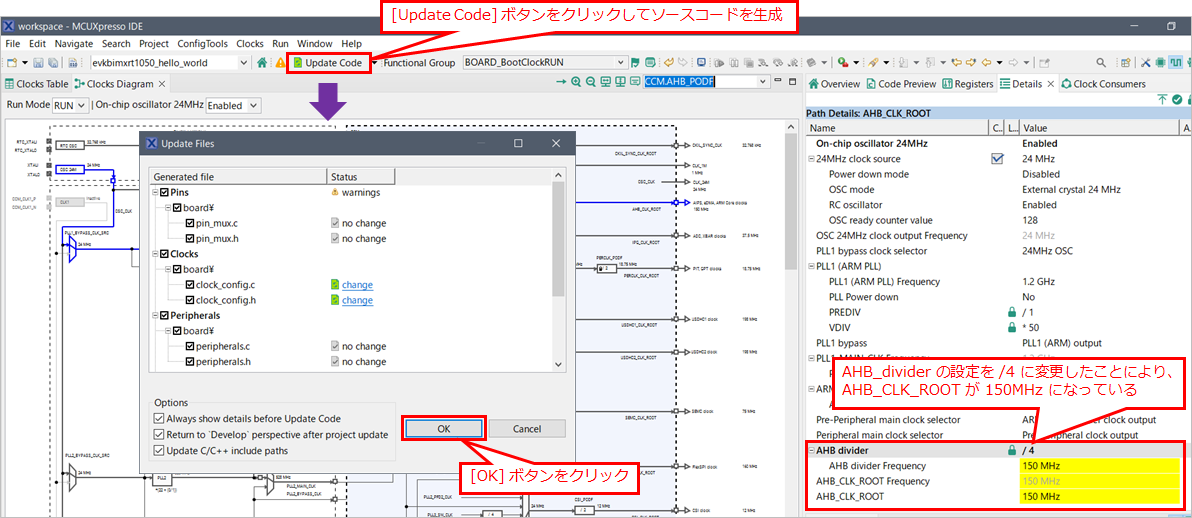Open the Navigate menu
This screenshot has height=518, width=1192.
coord(74,44)
